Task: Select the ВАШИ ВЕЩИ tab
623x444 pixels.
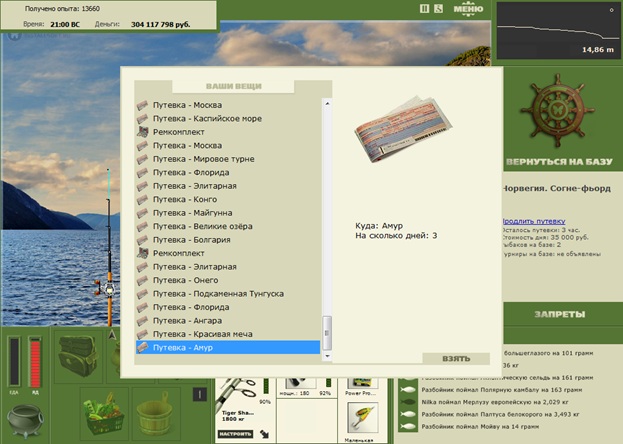Action: [x=233, y=86]
